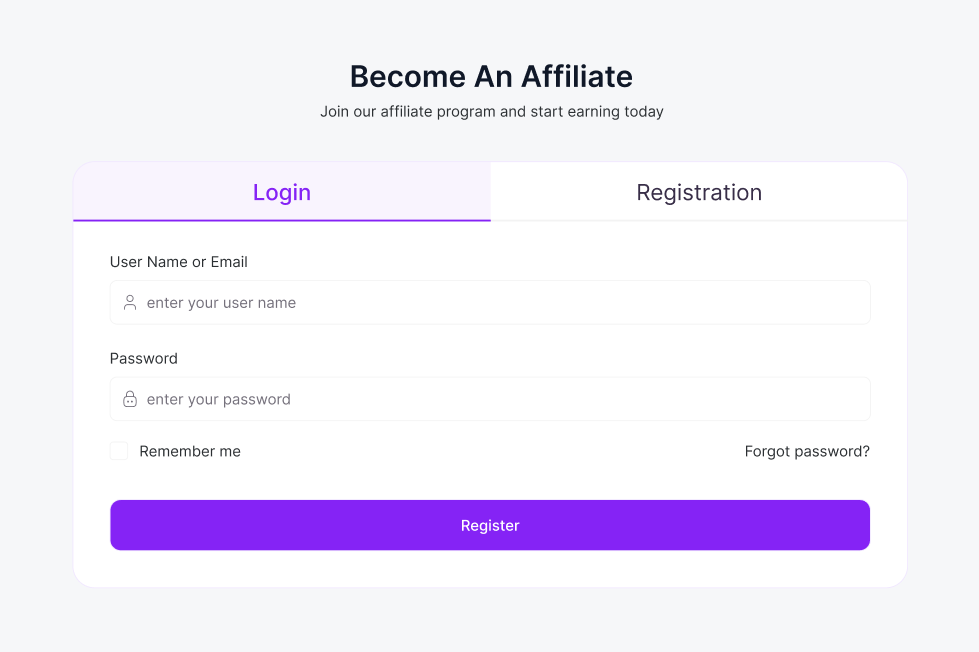979x652 pixels.
Task: Click the word "Email" in the username label
Action: click(229, 262)
